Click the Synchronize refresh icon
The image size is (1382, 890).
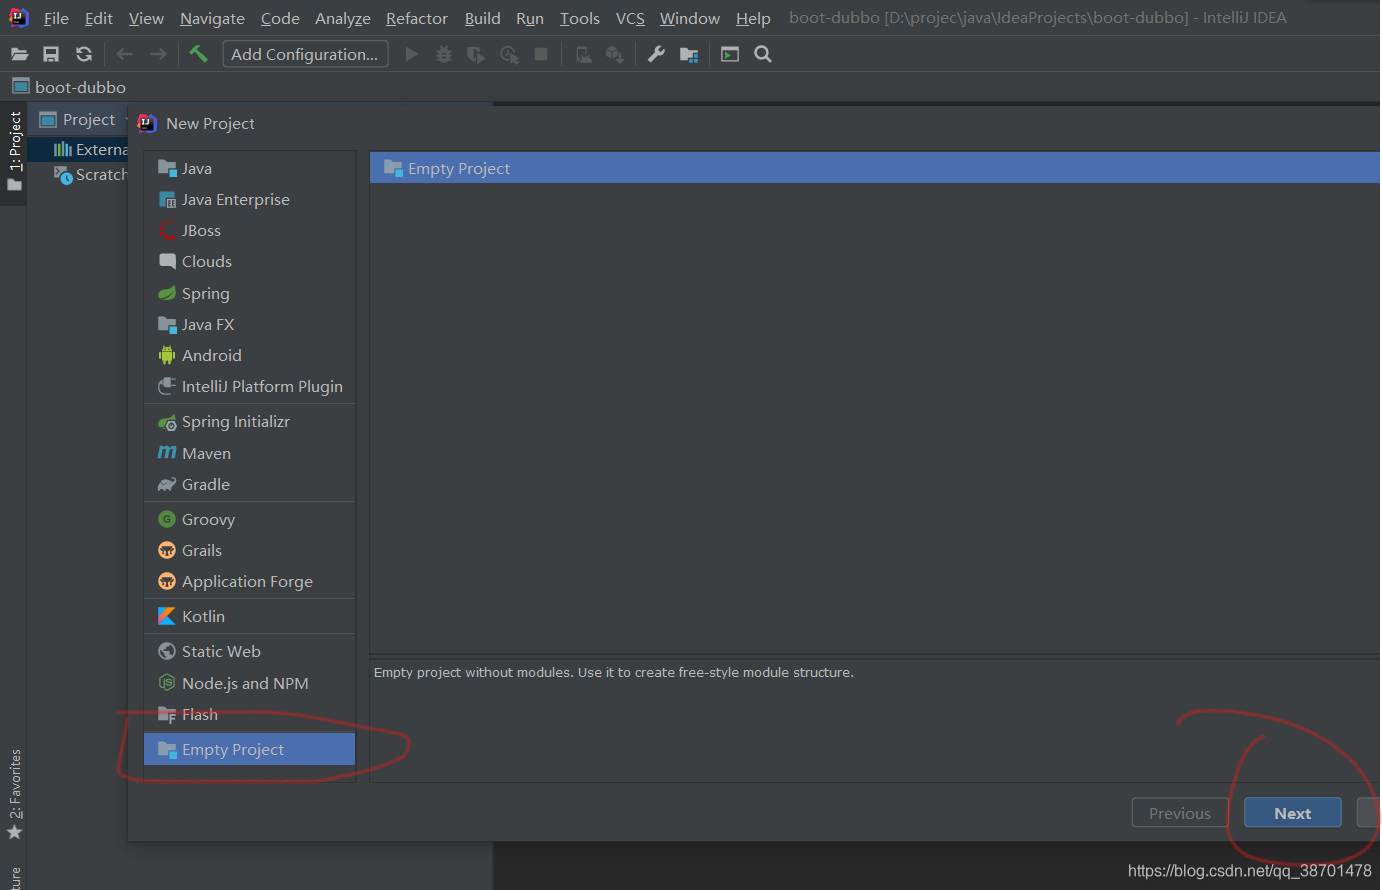click(84, 54)
